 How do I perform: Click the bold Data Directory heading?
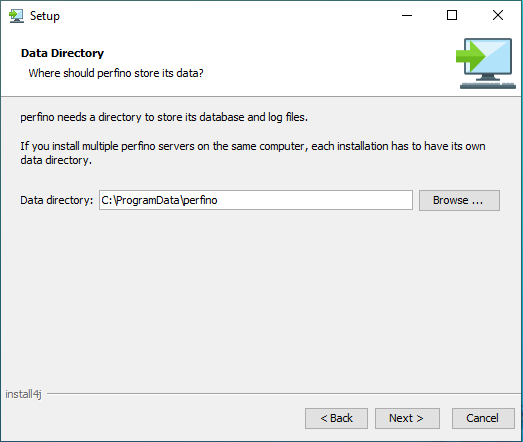(62, 53)
